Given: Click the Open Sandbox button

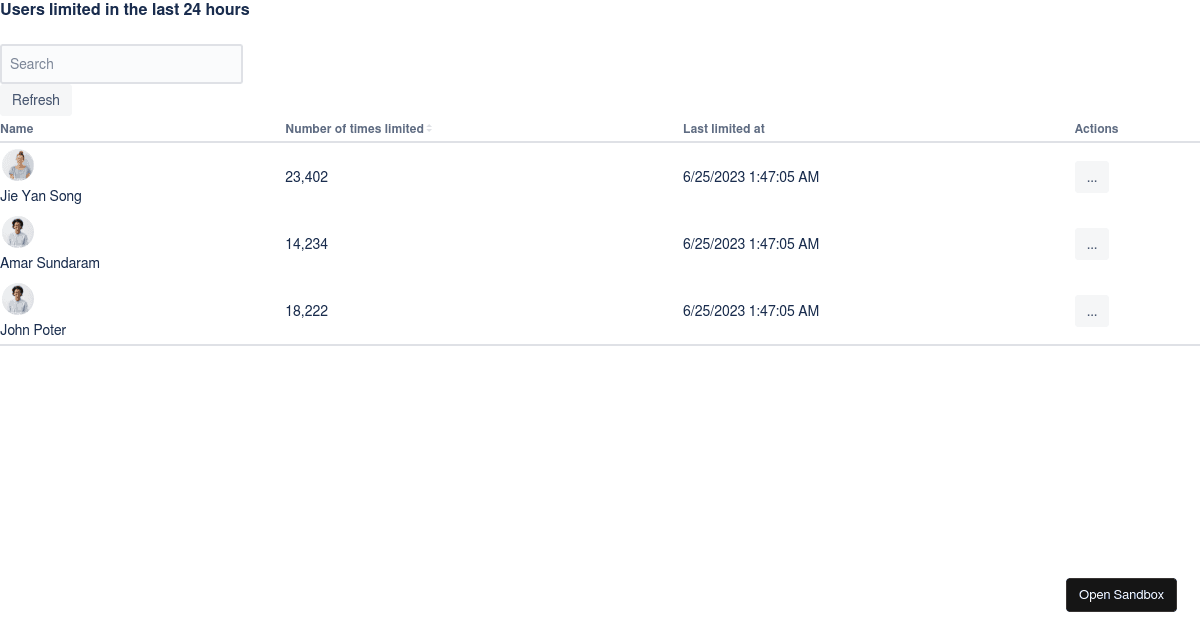Looking at the screenshot, I should 1121,595.
